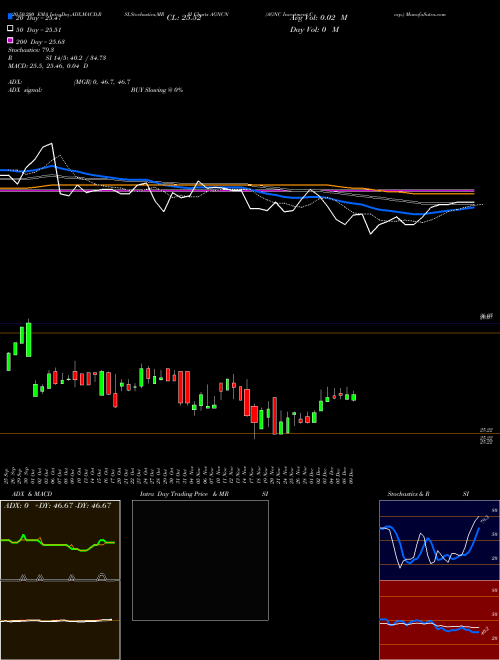
Task: Click the 'Stochastics & RSI' panel title
Action: pyautogui.click(x=428, y=494)
